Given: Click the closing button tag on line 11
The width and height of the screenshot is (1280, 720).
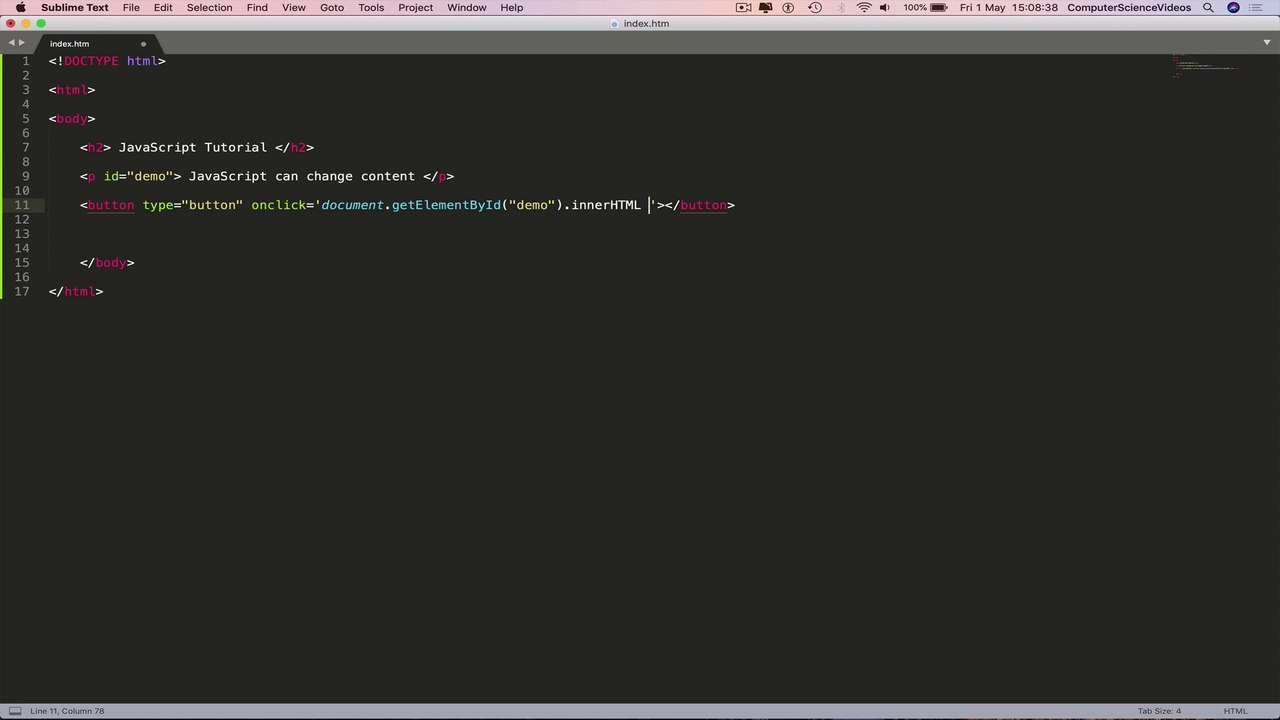Looking at the screenshot, I should coord(700,205).
